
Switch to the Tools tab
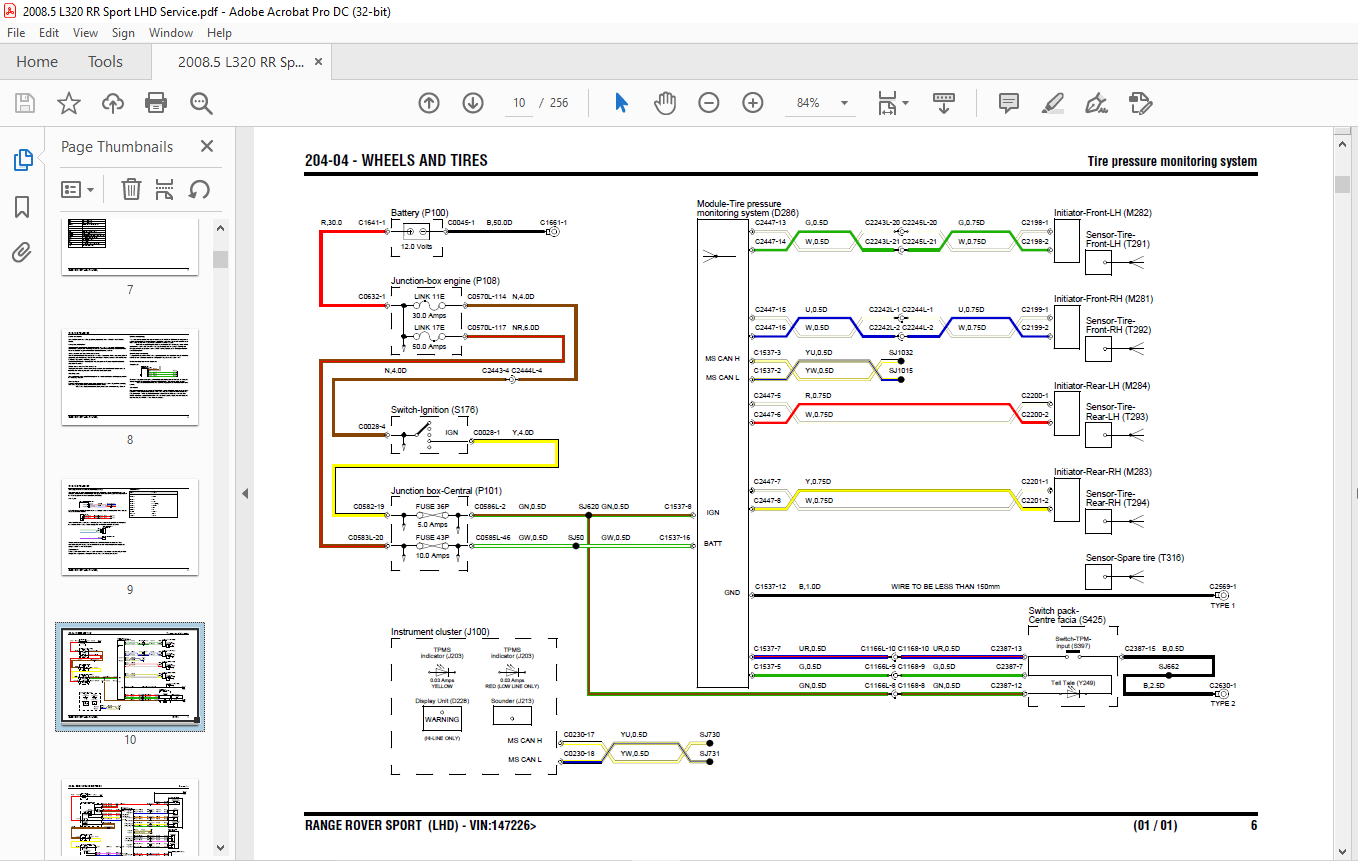point(105,62)
